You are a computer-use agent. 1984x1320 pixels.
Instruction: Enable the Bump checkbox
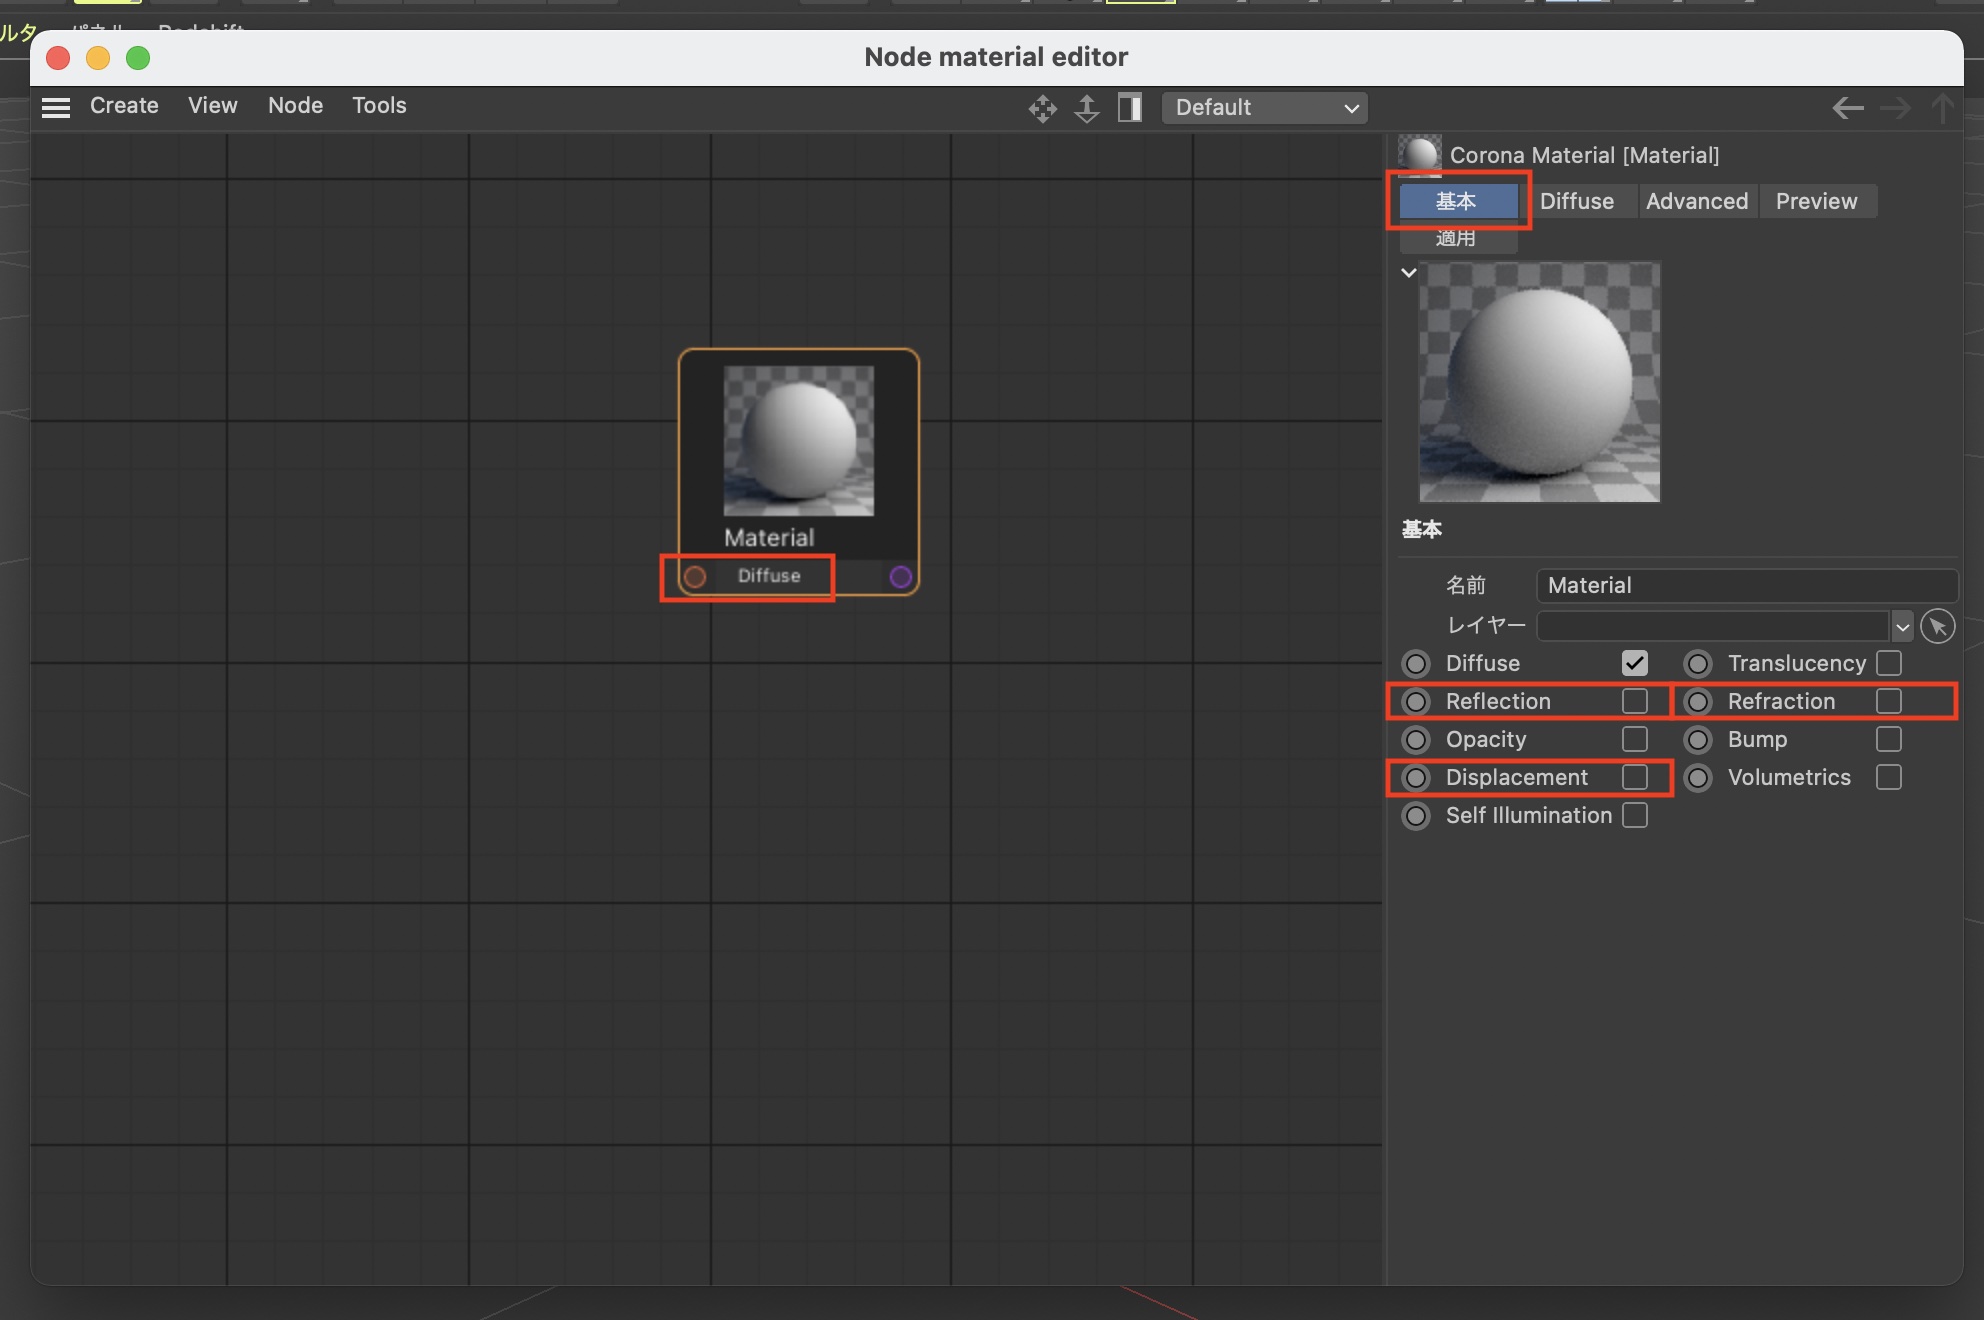[x=1888, y=739]
